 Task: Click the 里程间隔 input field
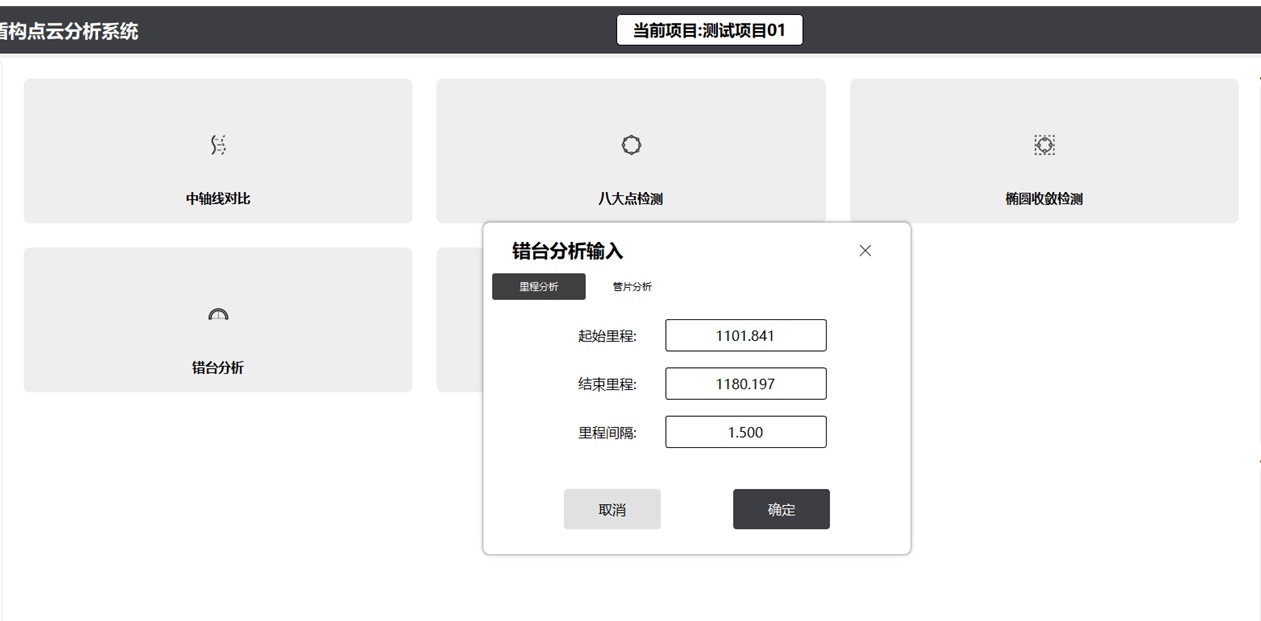click(746, 432)
